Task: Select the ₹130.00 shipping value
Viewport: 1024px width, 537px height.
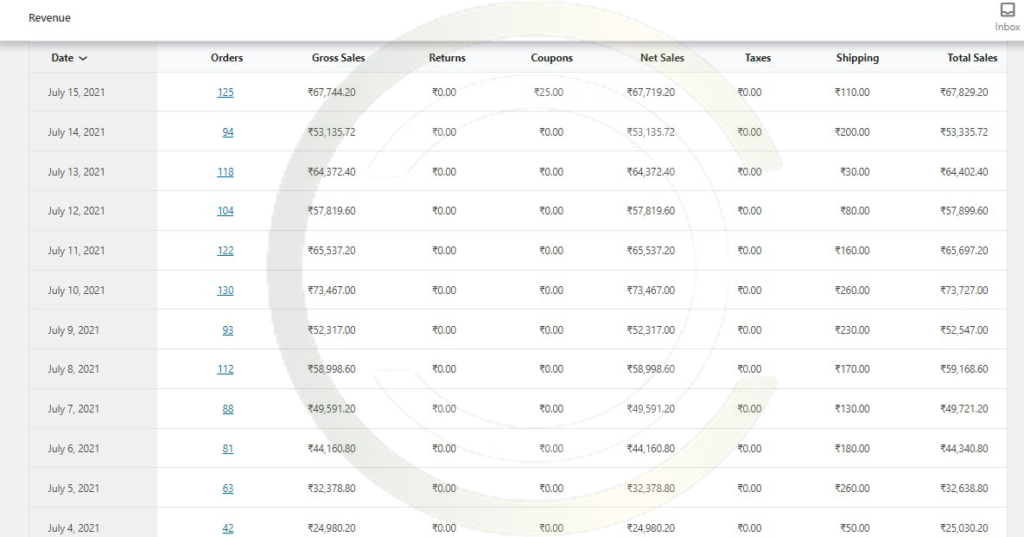Action: [852, 409]
